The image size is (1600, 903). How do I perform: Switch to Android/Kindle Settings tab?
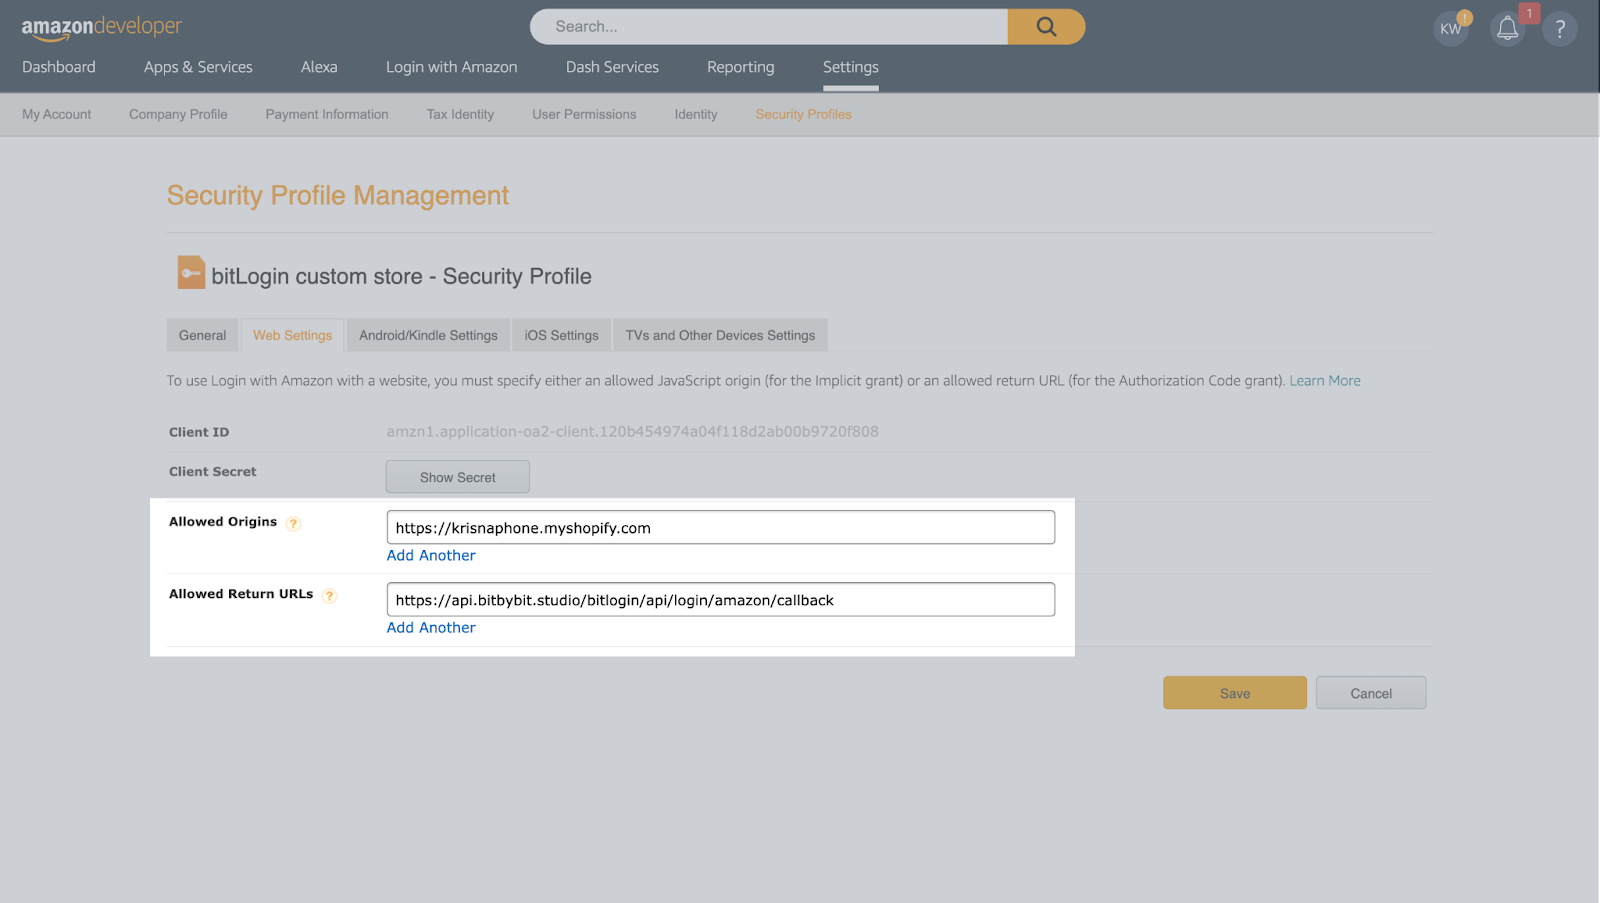point(429,335)
